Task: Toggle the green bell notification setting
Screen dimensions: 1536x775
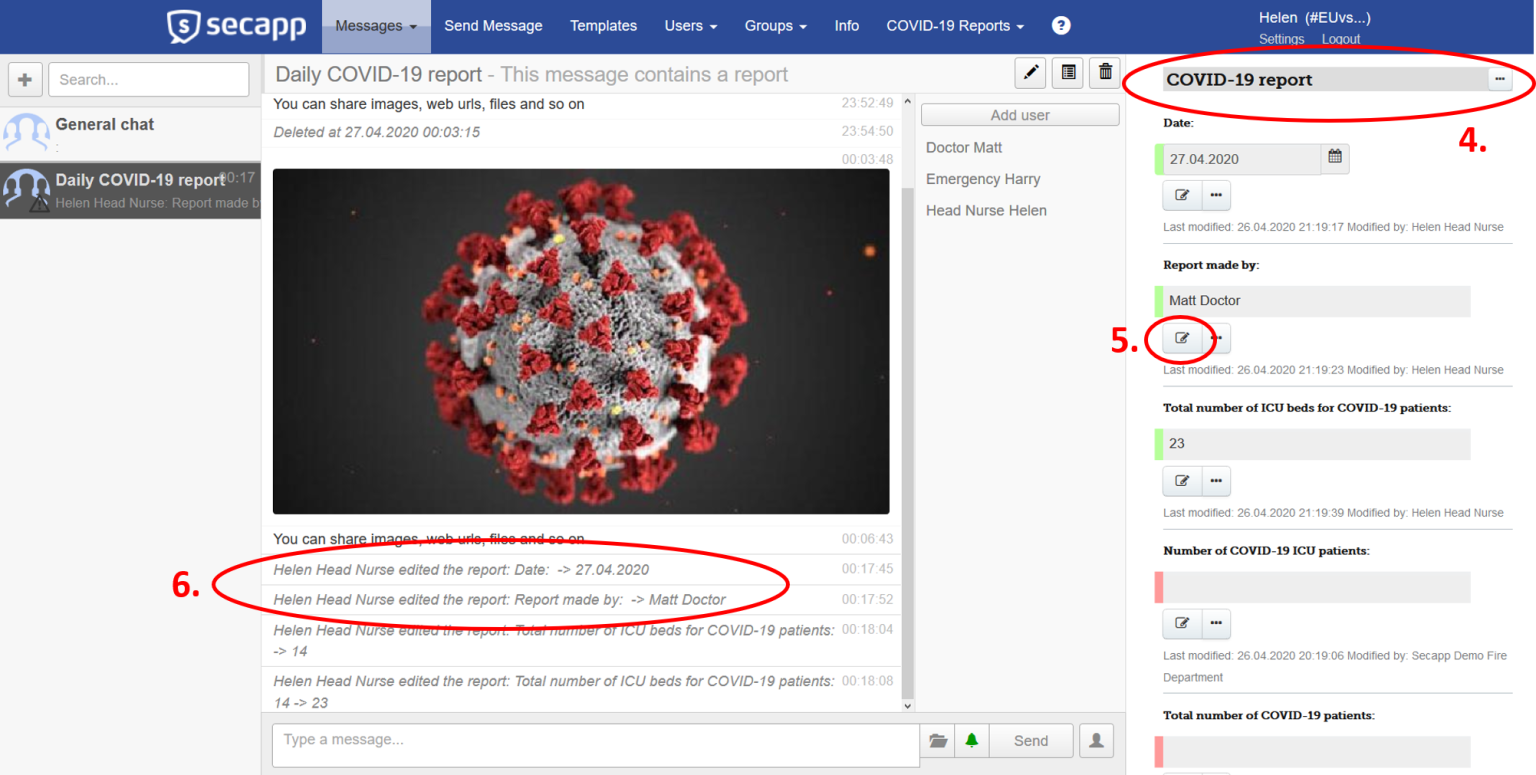Action: [x=971, y=740]
